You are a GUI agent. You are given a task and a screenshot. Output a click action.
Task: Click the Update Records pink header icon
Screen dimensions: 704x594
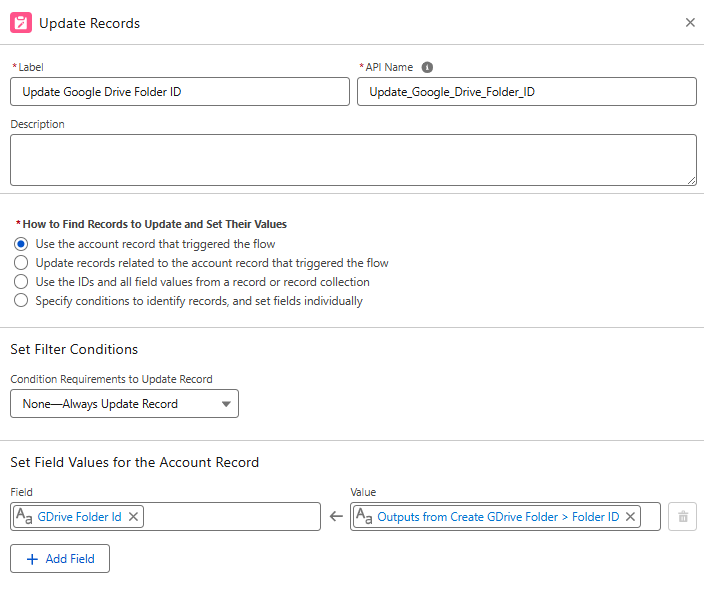click(21, 23)
